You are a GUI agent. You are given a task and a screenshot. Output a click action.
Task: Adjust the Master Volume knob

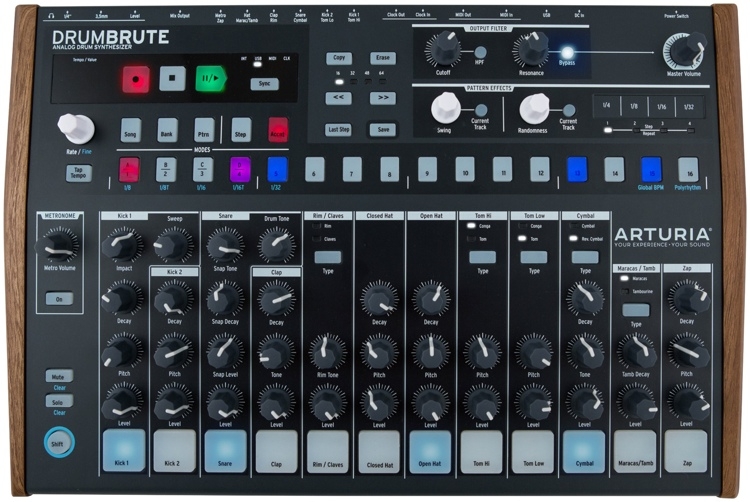point(684,51)
